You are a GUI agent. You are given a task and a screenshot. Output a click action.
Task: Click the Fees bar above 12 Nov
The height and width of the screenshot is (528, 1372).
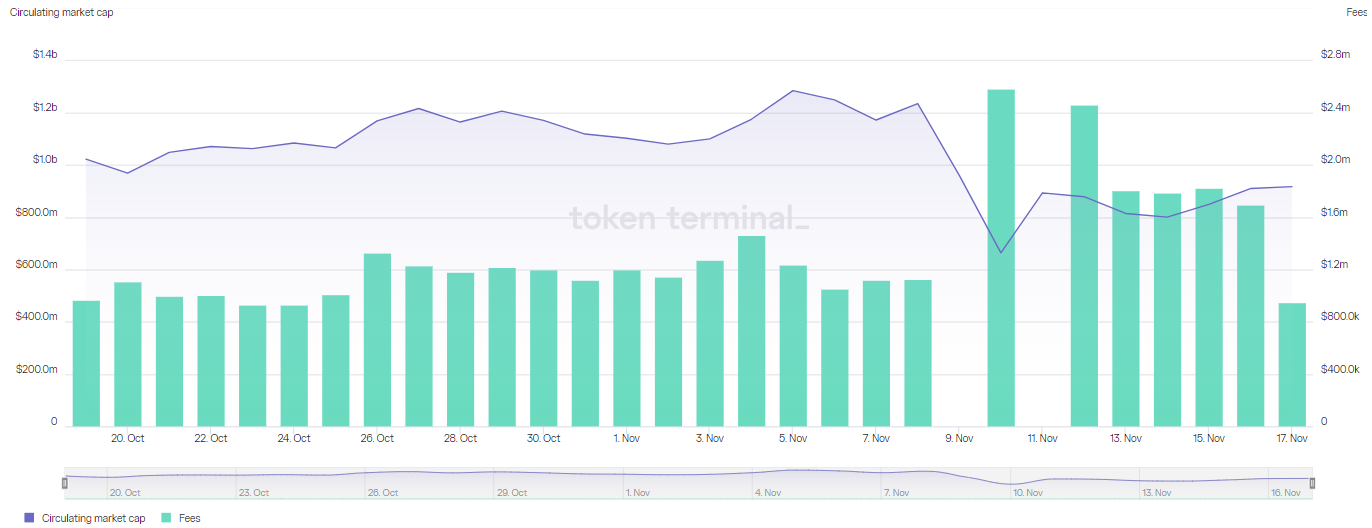click(x=1084, y=266)
